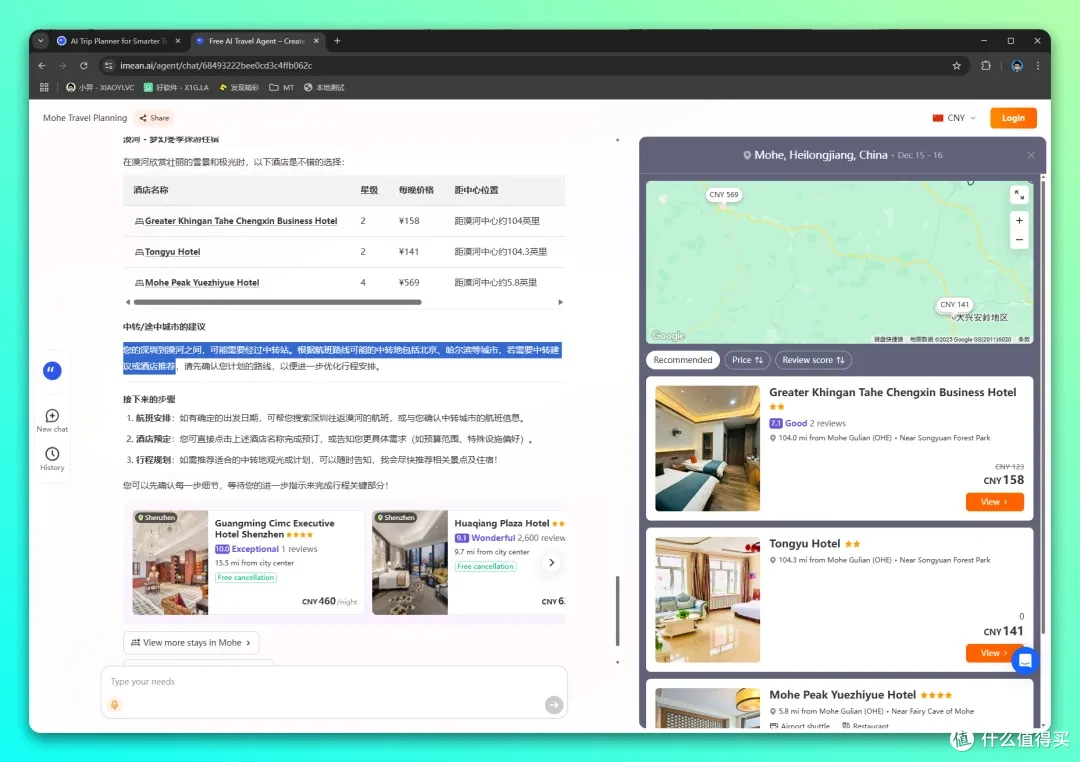The height and width of the screenshot is (762, 1080).
Task: Select the Recommended sort tab
Action: point(683,360)
